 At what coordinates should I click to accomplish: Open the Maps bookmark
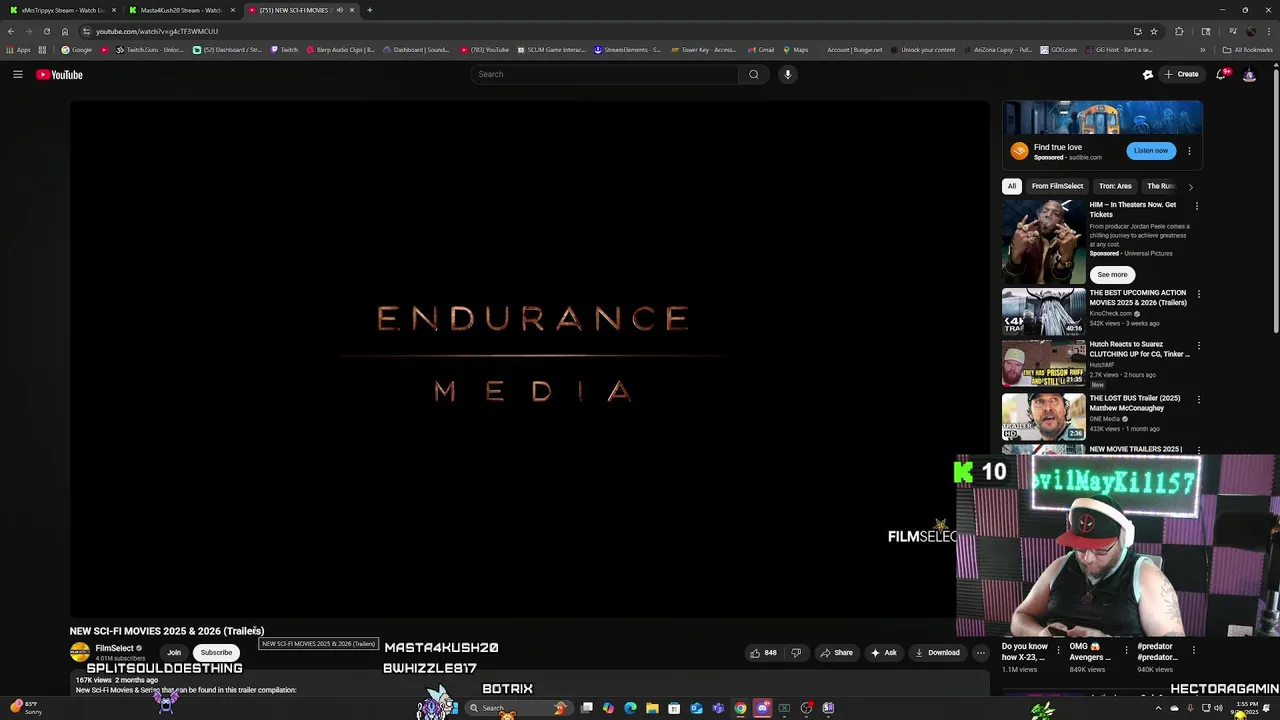[796, 50]
